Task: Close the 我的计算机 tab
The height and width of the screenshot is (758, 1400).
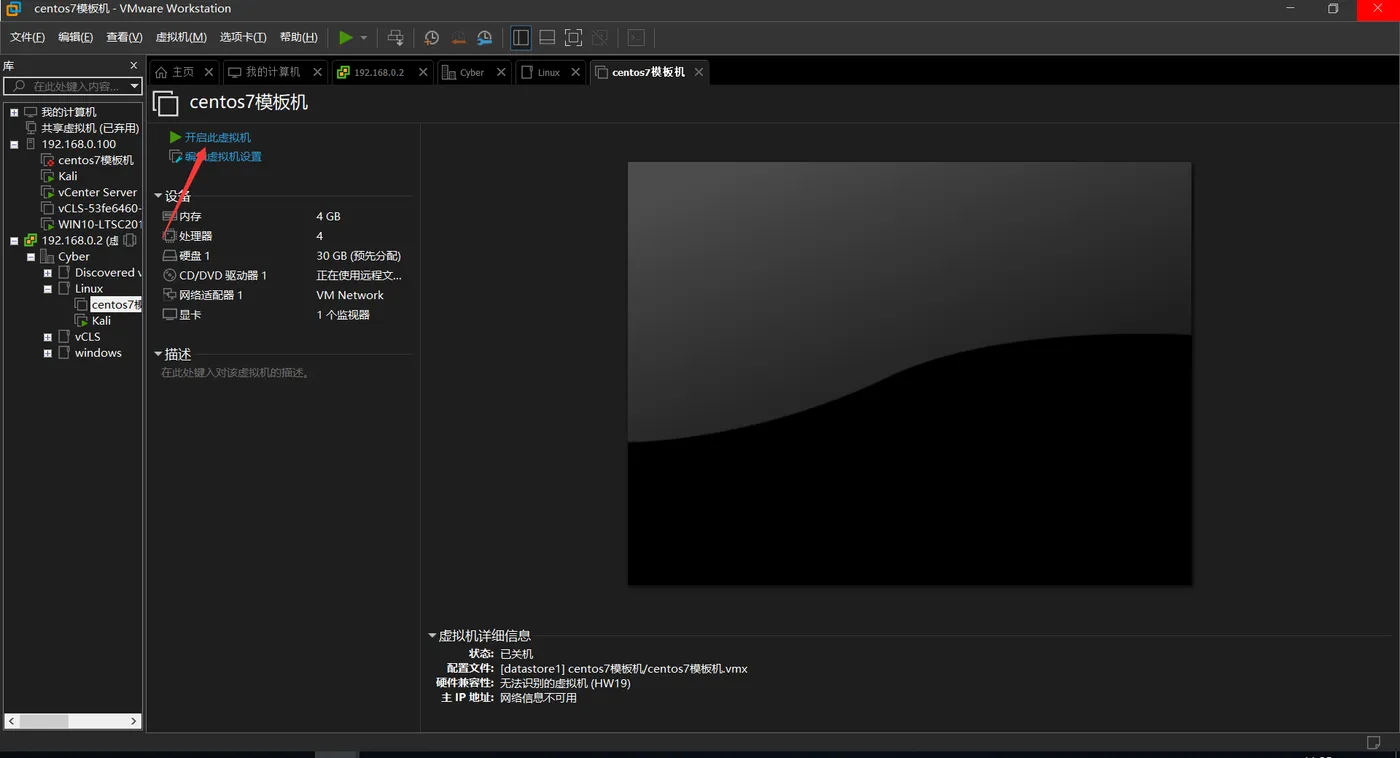Action: 317,72
